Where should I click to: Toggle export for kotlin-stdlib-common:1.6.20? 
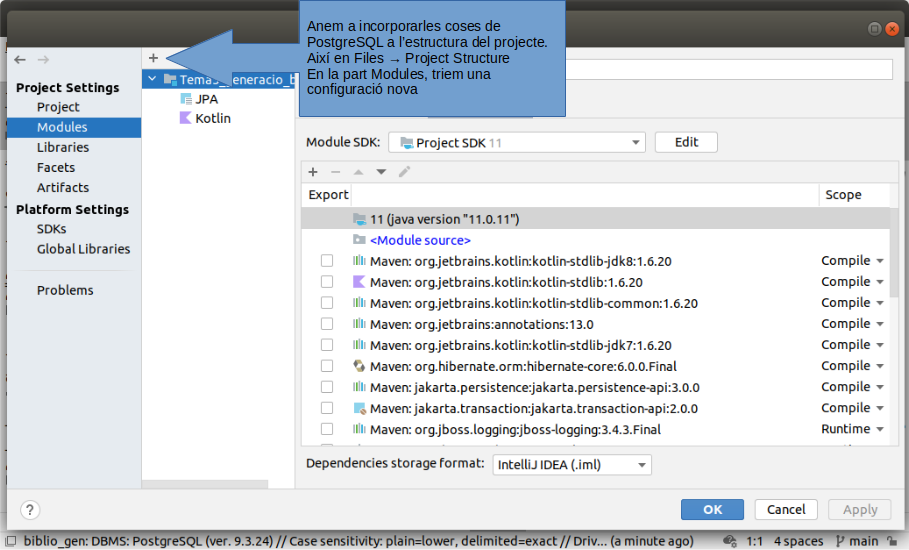(x=327, y=303)
